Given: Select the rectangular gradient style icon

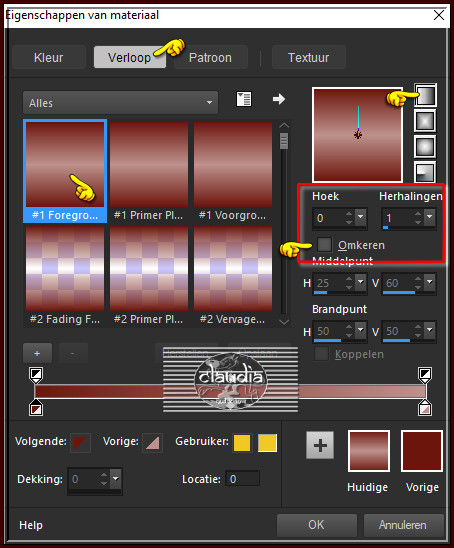Looking at the screenshot, I should click(x=425, y=121).
